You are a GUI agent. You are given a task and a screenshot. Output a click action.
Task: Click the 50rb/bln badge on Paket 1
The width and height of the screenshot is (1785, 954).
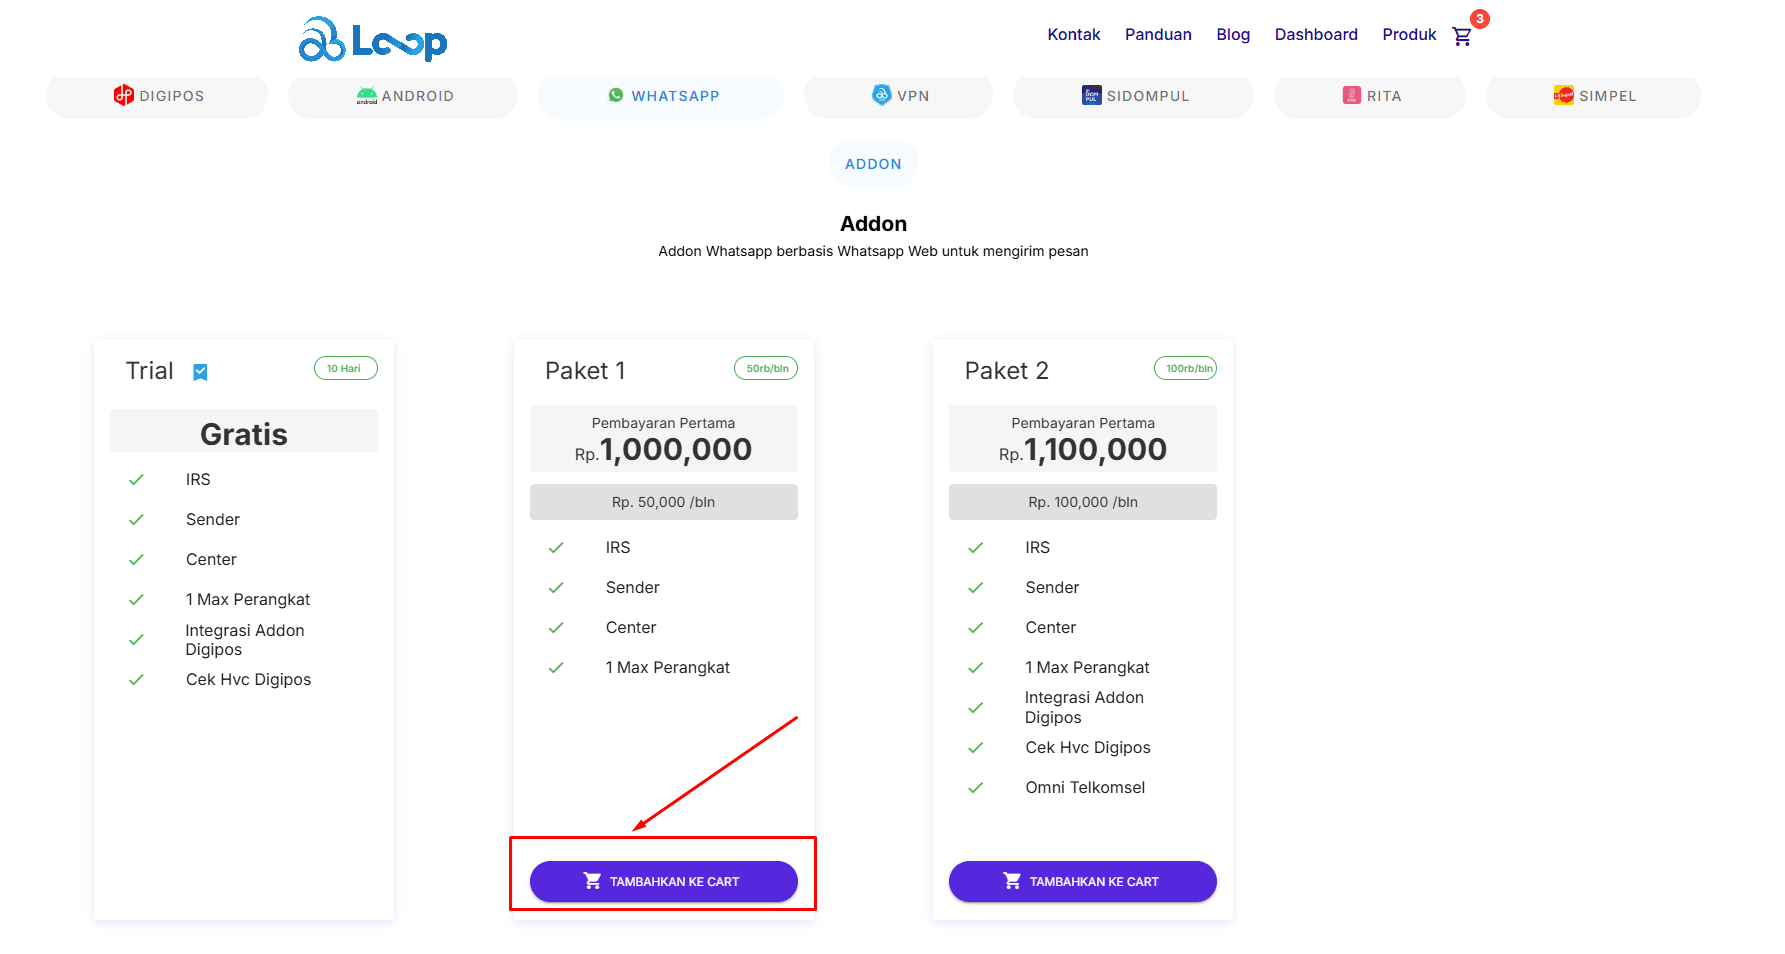[766, 369]
